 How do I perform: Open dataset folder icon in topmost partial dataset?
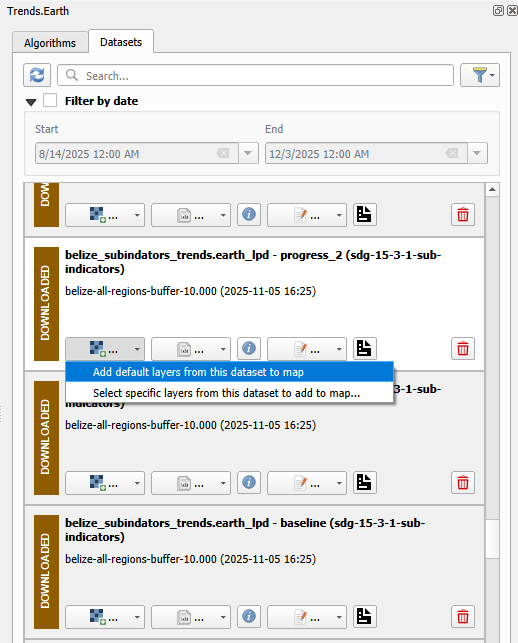365,214
